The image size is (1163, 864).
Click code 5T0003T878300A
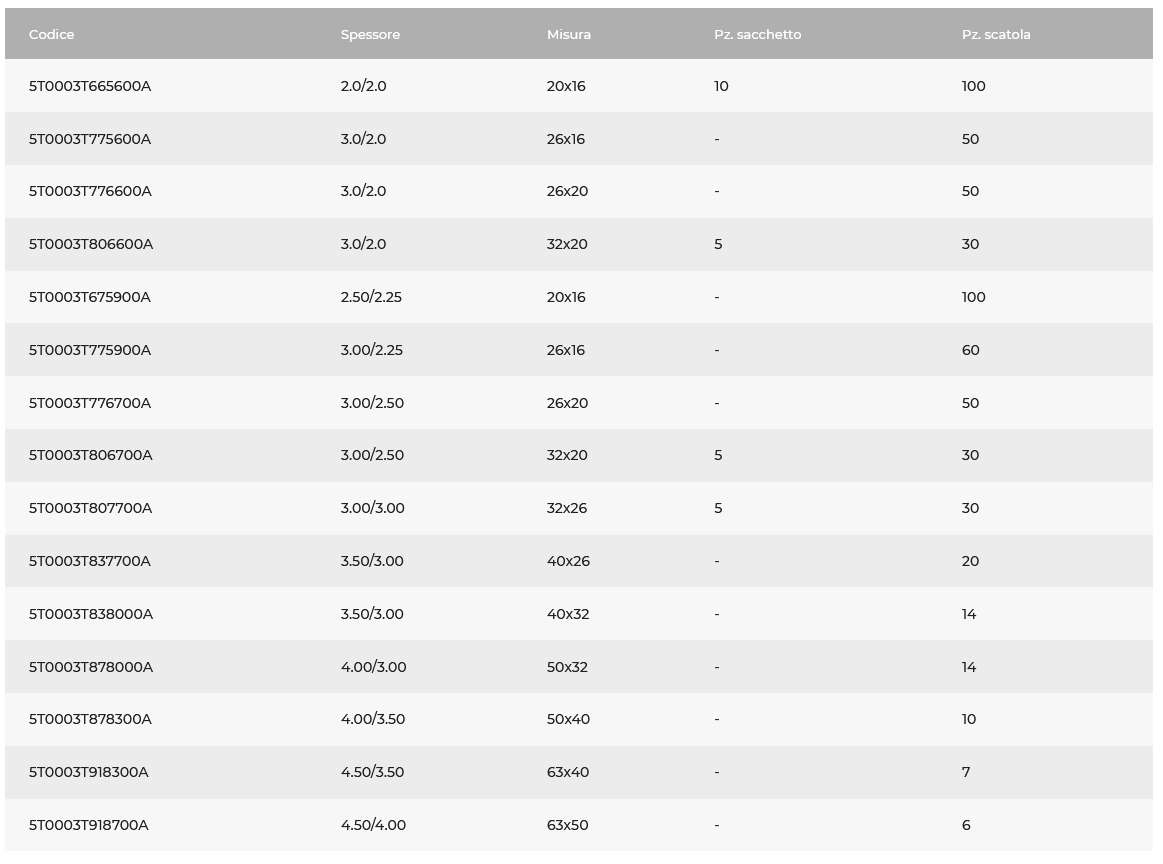point(90,719)
